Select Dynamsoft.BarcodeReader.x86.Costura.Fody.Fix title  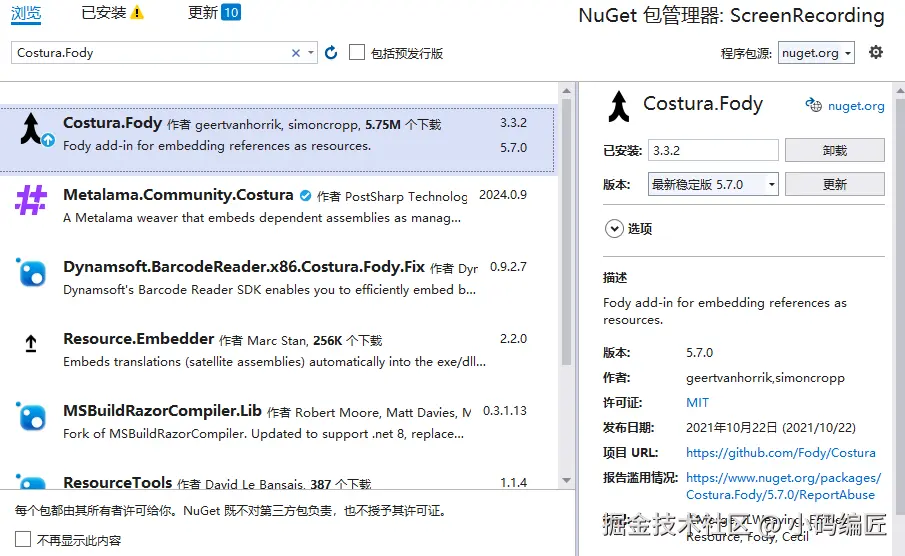coord(244,267)
